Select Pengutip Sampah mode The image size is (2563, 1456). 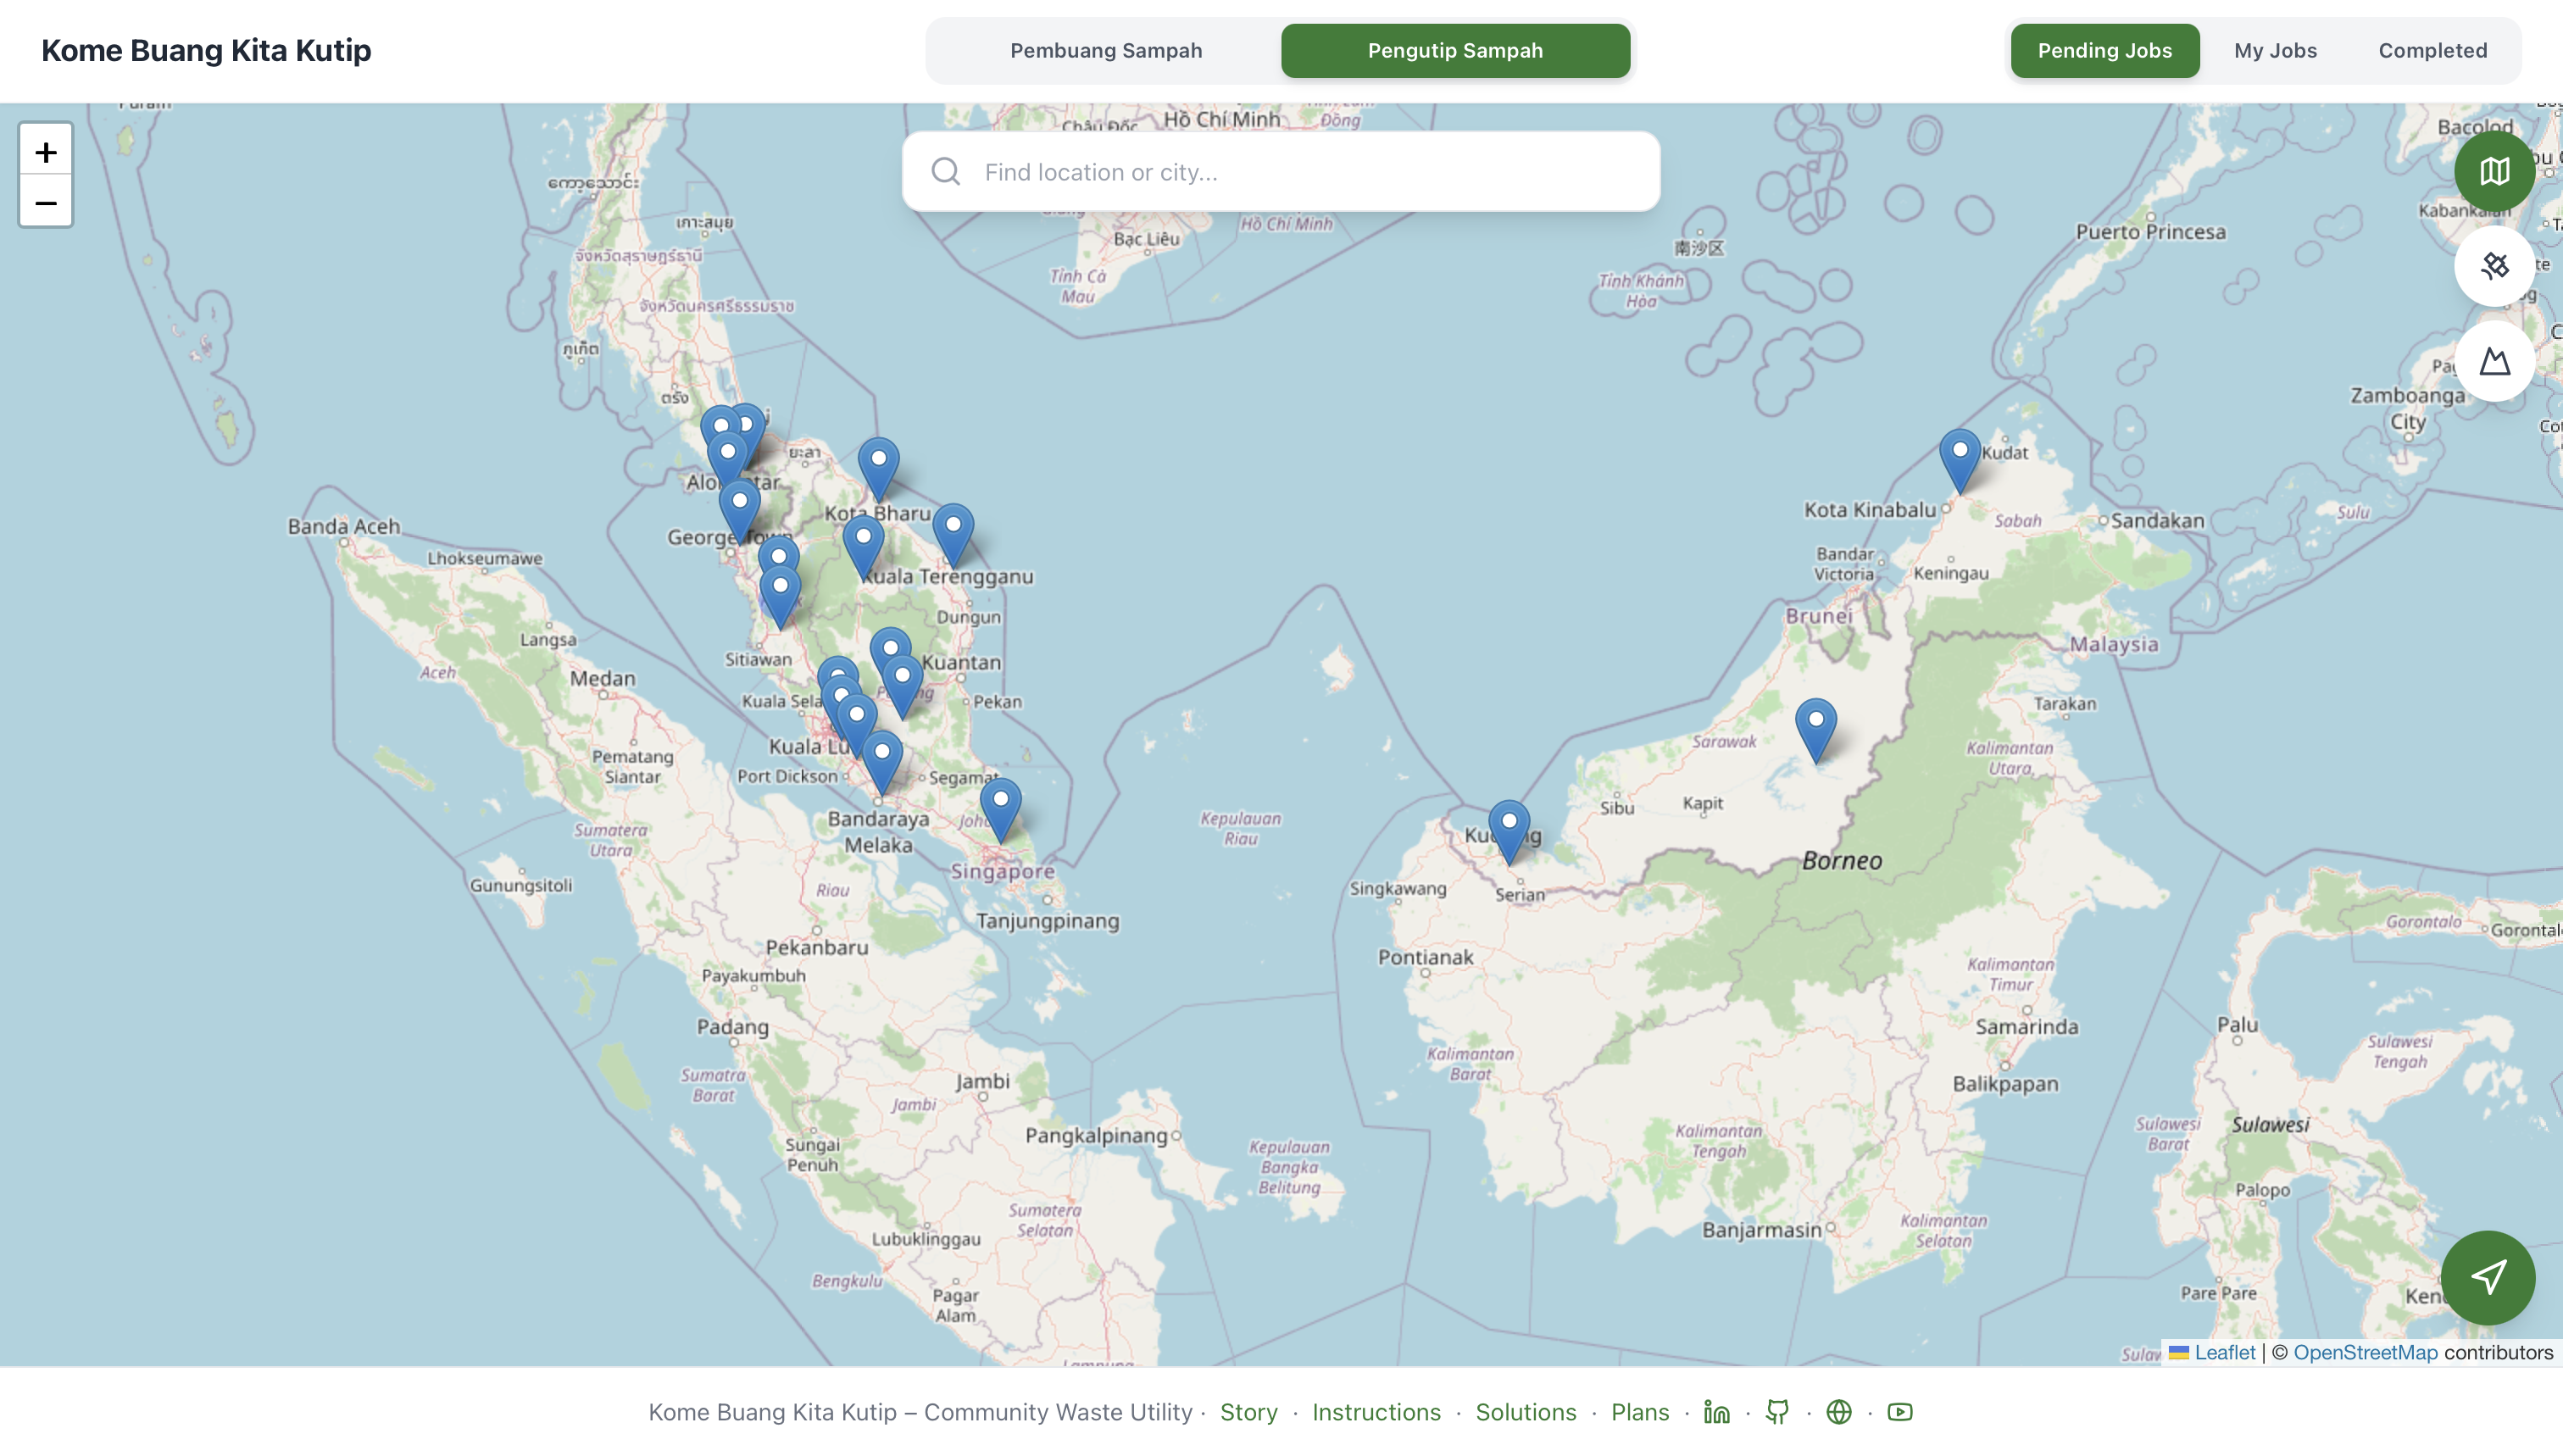pos(1454,51)
